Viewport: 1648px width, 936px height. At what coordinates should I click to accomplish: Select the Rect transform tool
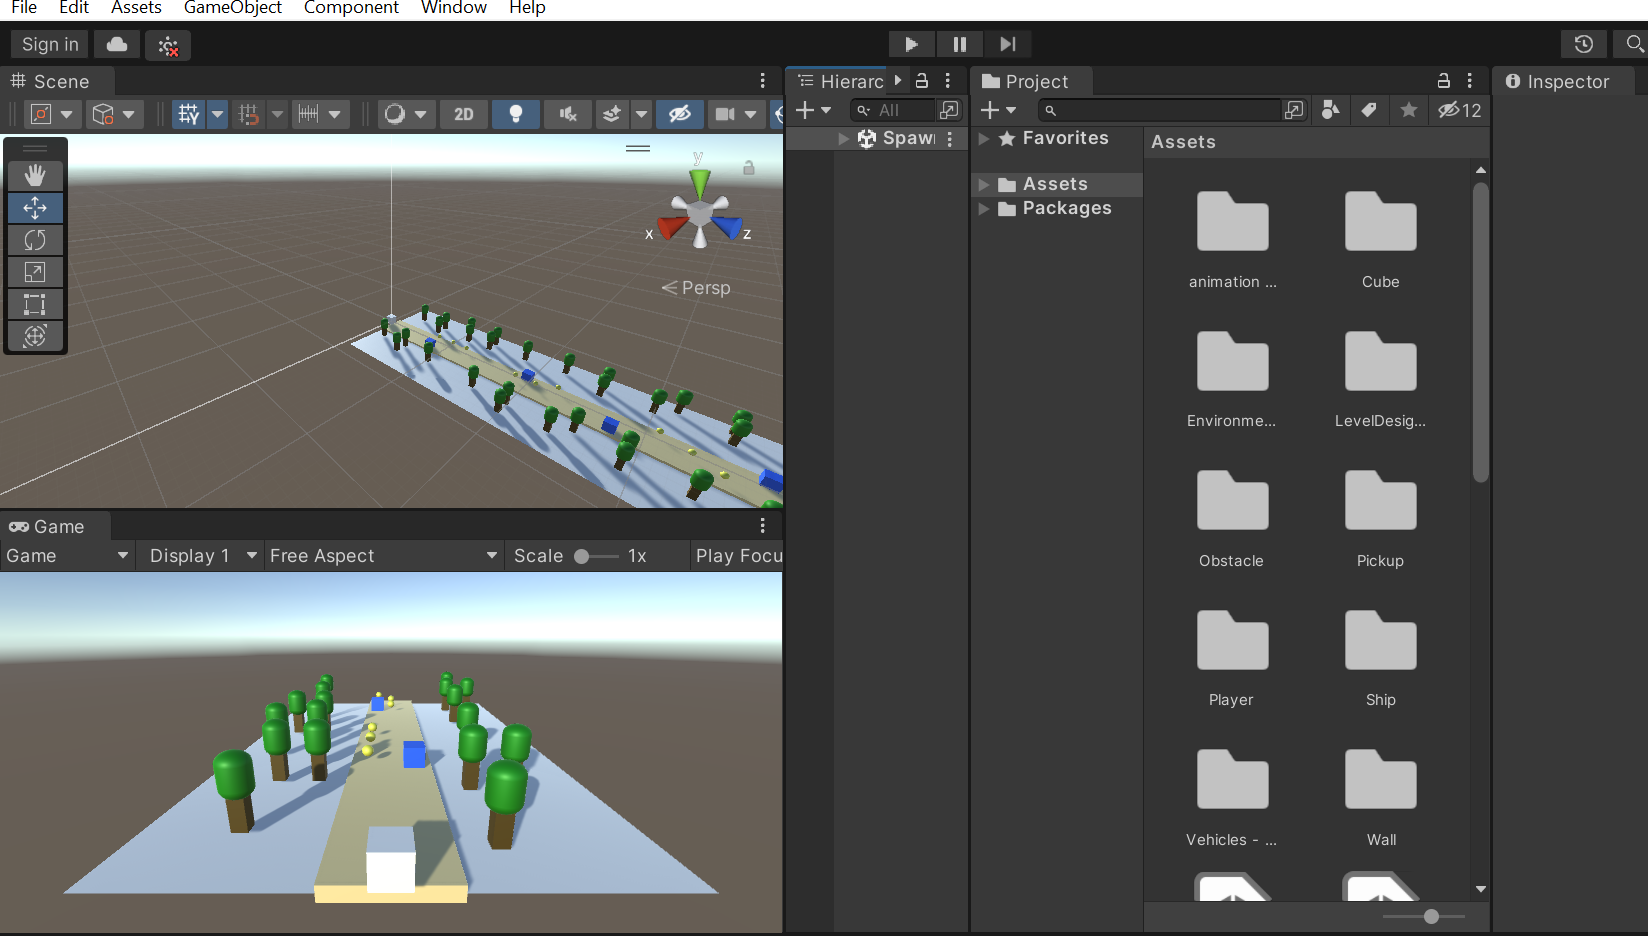[35, 304]
